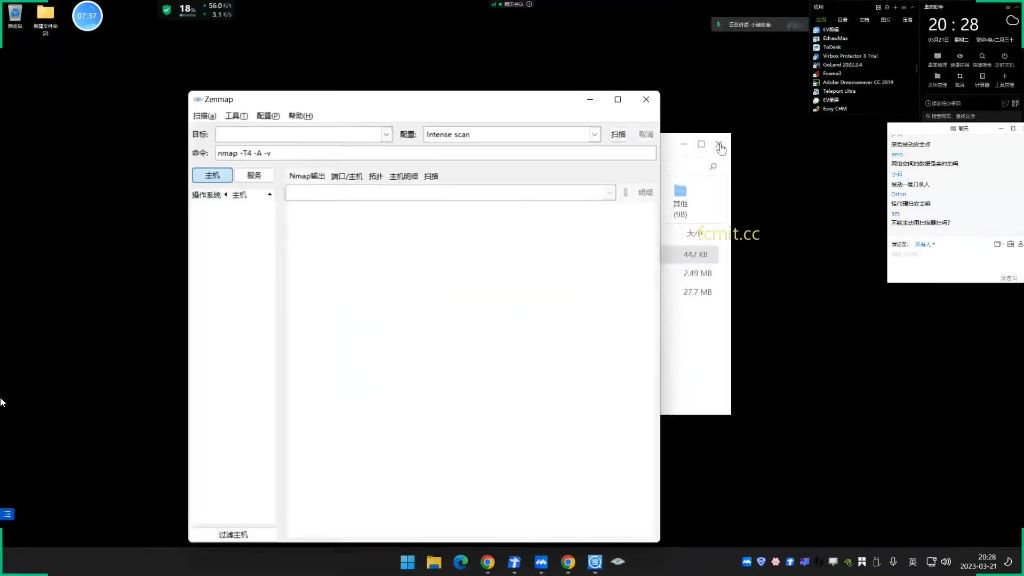Click the weather cloud icon by clock
The width and height of the screenshot is (1024, 576).
1012,20
